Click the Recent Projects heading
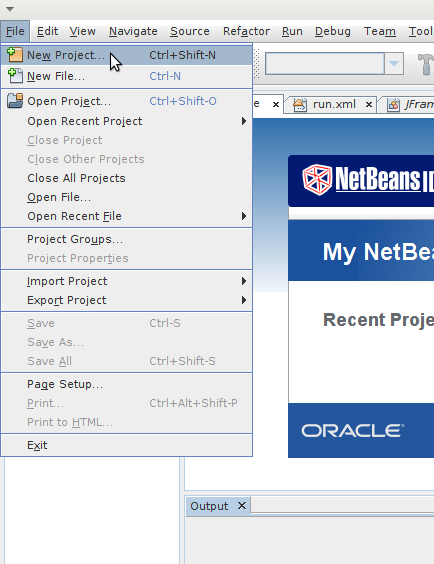 point(378,319)
